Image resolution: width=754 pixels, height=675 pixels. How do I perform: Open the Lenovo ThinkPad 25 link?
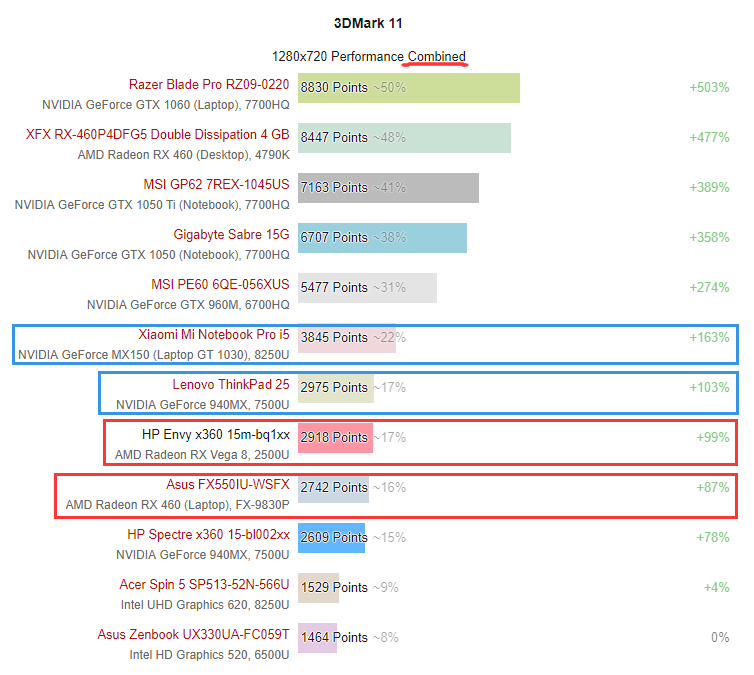231,385
